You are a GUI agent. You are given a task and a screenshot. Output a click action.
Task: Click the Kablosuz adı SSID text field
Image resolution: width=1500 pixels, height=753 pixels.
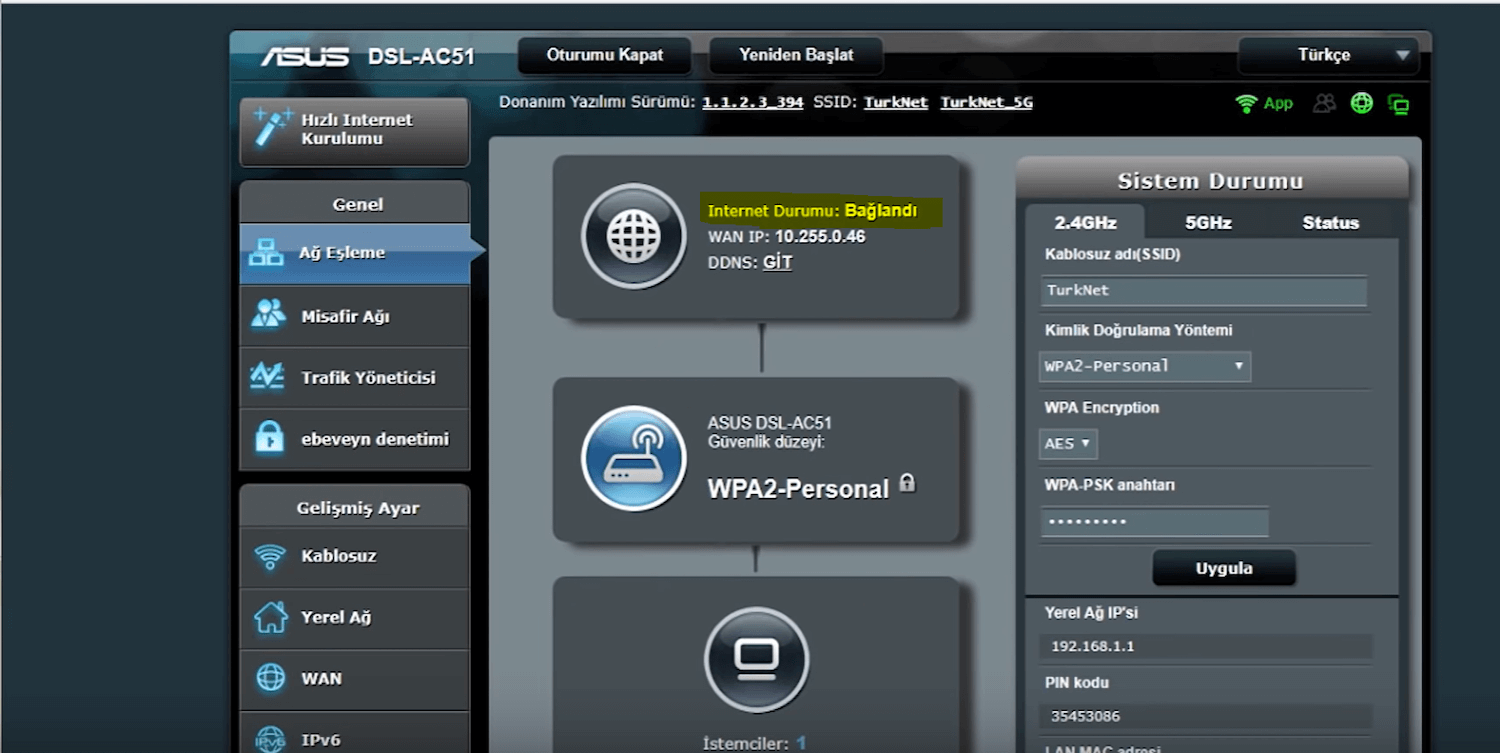(1203, 290)
